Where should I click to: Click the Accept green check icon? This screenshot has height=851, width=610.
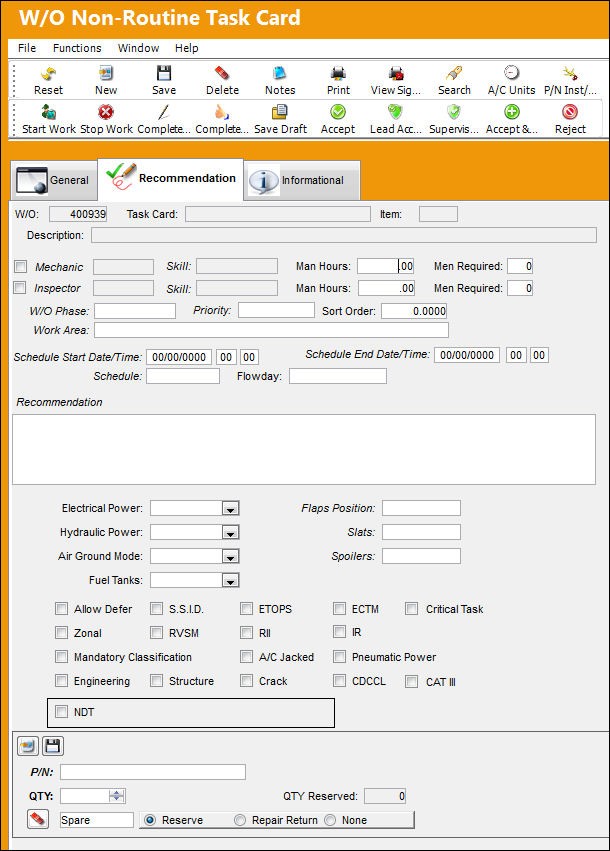pyautogui.click(x=338, y=112)
